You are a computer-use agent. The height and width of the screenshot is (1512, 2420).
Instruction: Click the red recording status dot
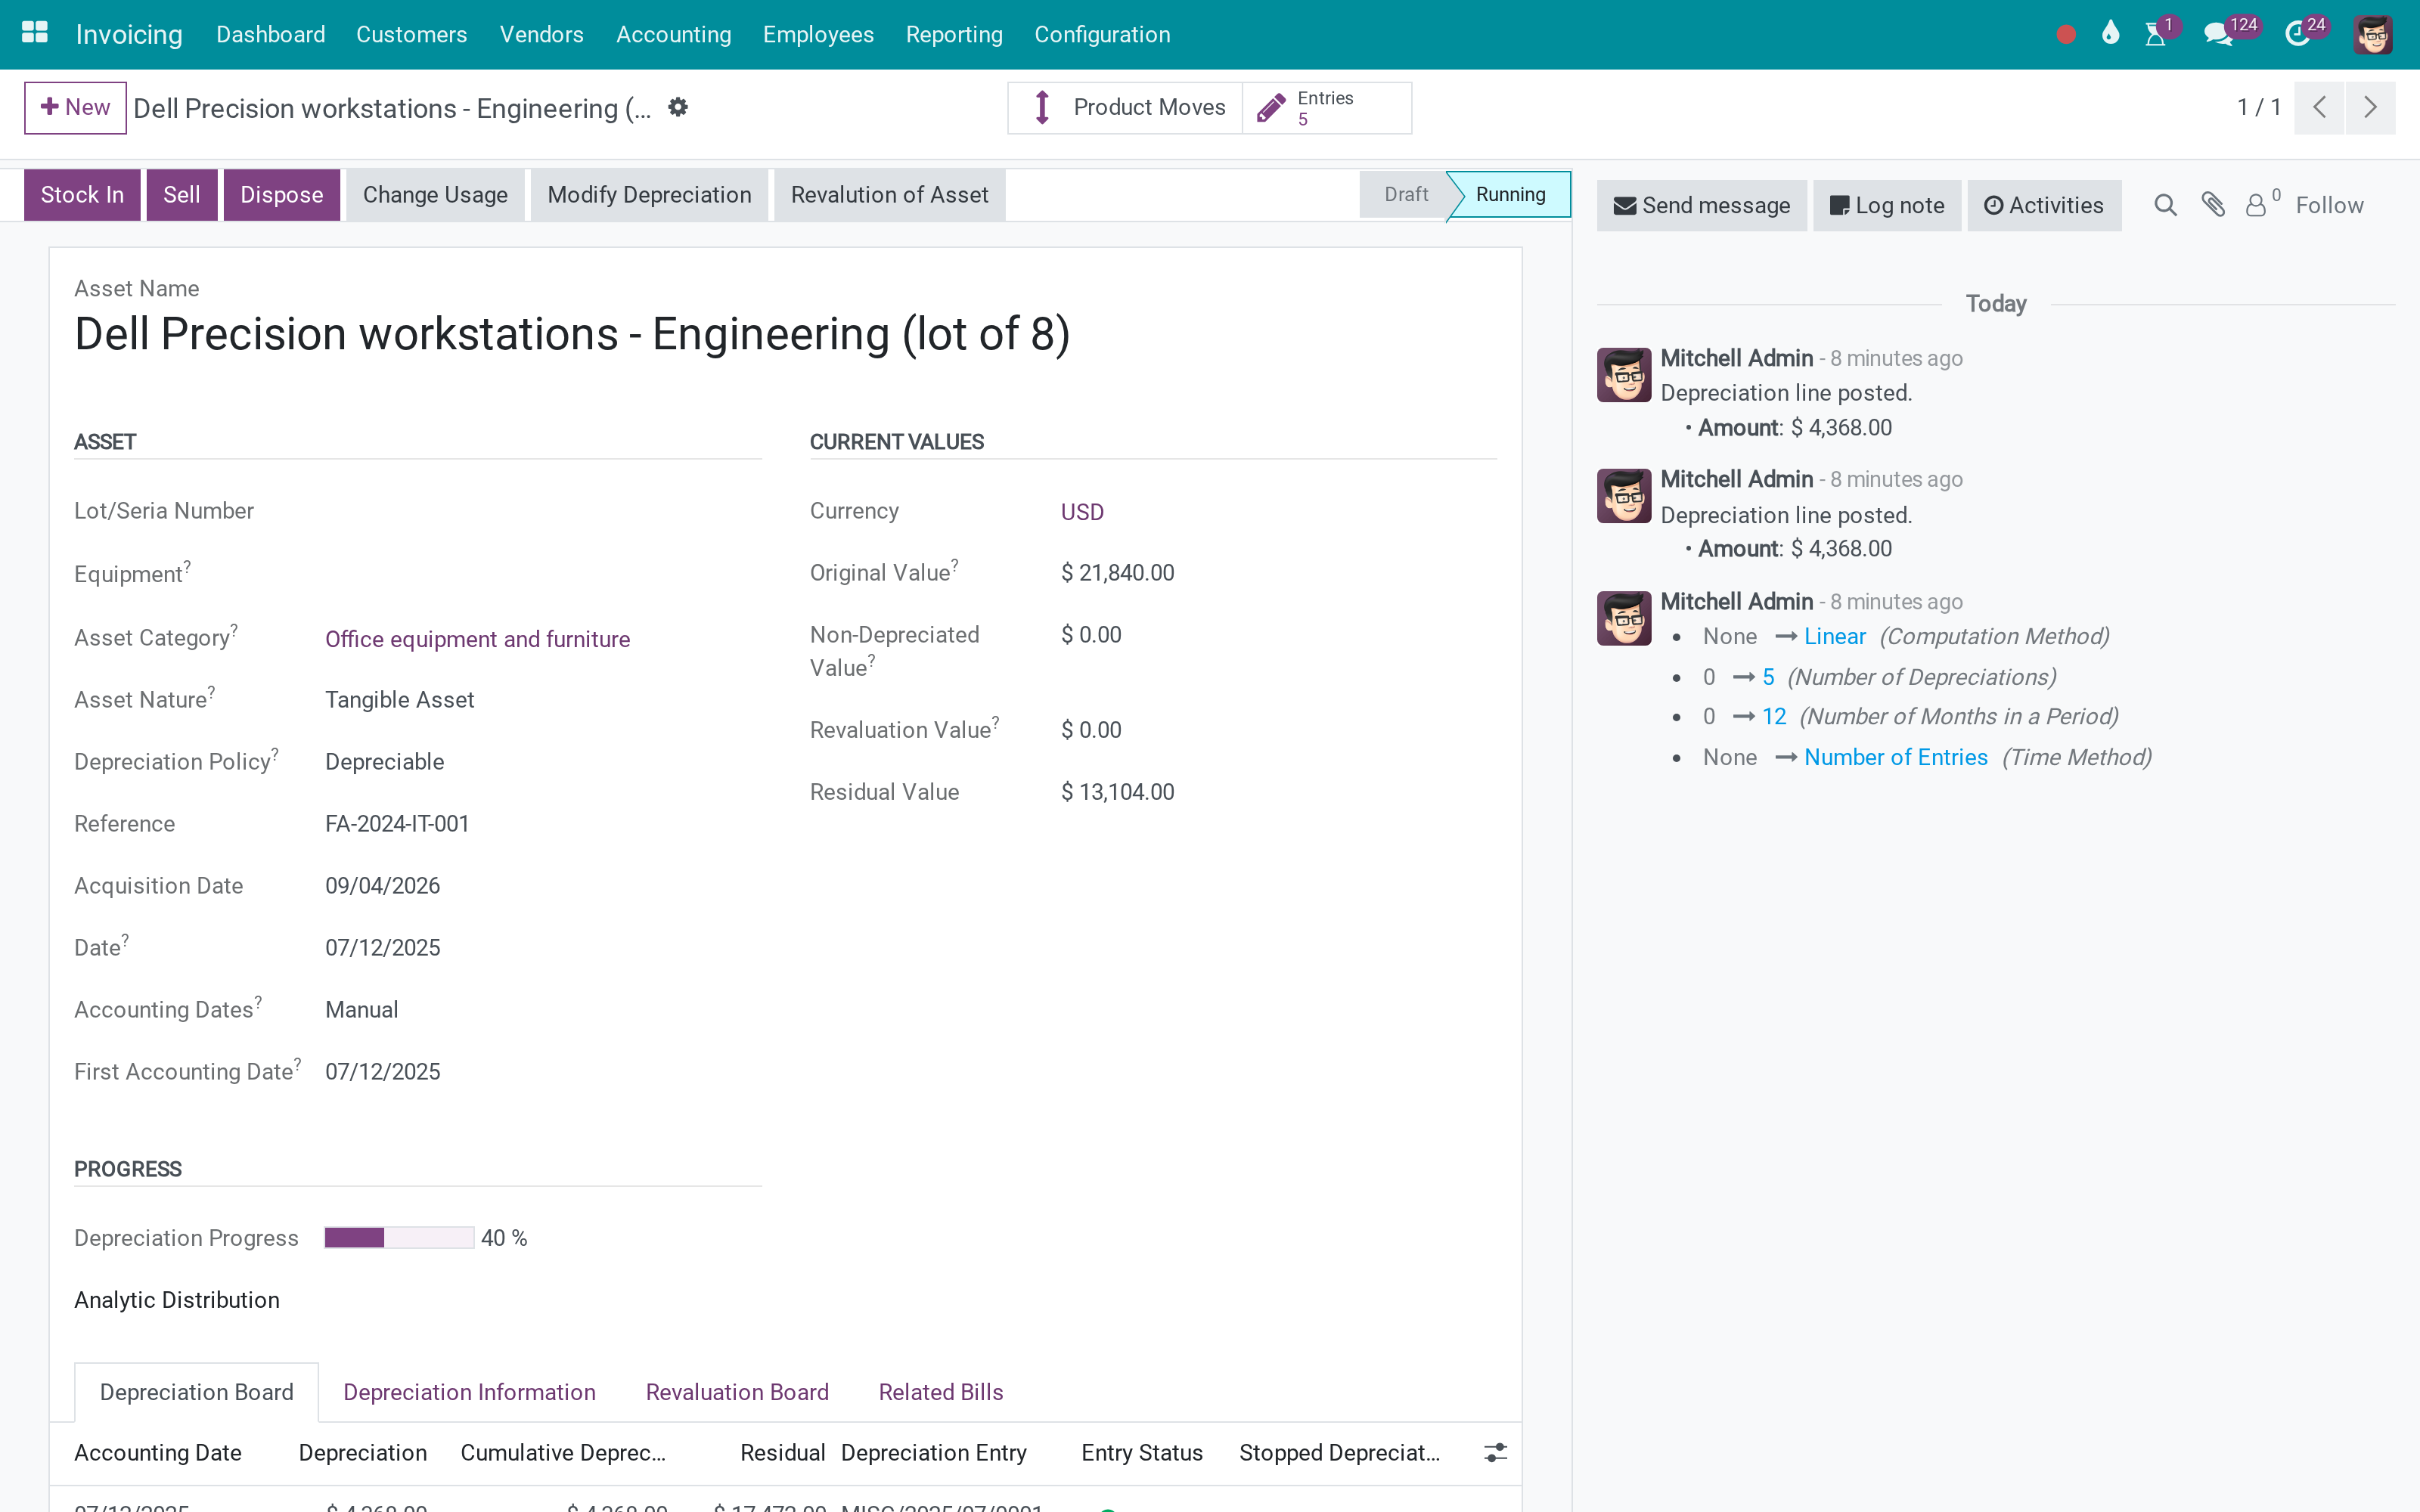click(x=2066, y=35)
